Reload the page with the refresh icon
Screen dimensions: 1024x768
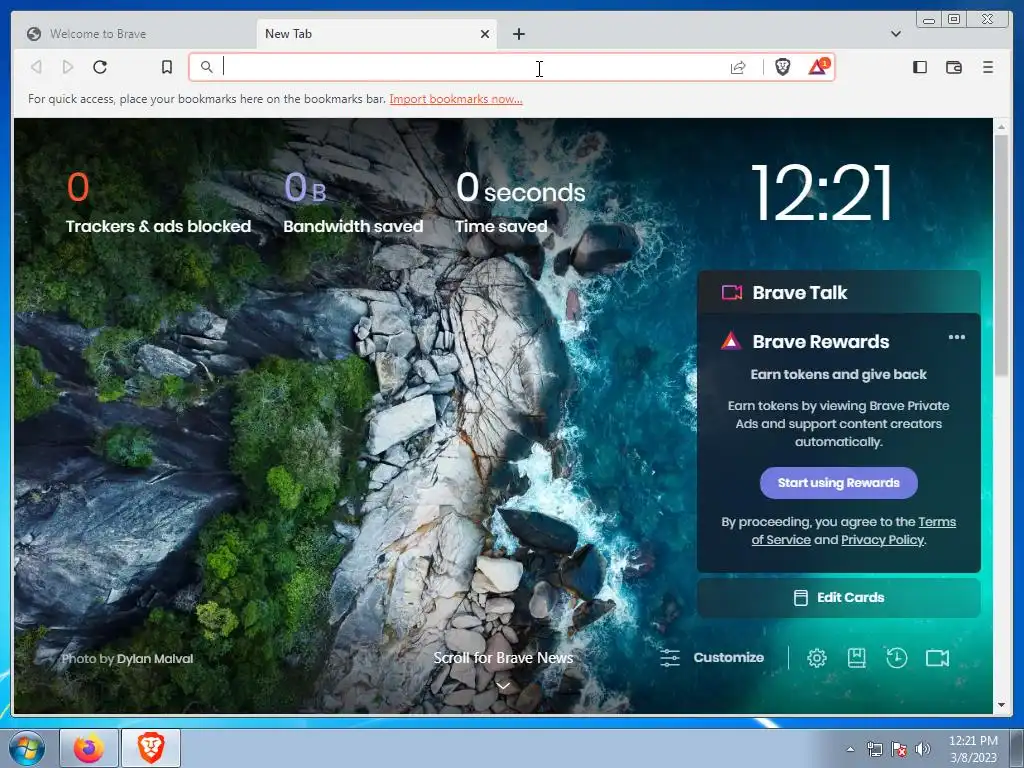pyautogui.click(x=100, y=67)
